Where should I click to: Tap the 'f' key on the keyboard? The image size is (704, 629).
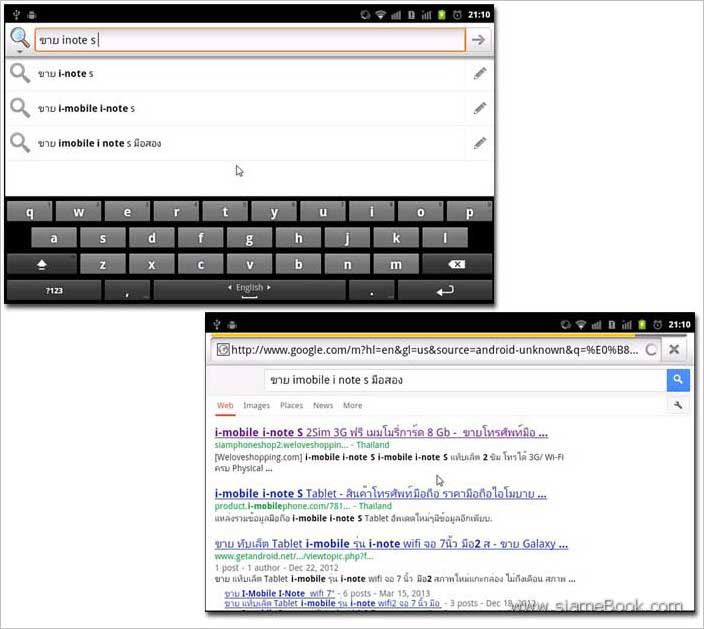tap(201, 238)
